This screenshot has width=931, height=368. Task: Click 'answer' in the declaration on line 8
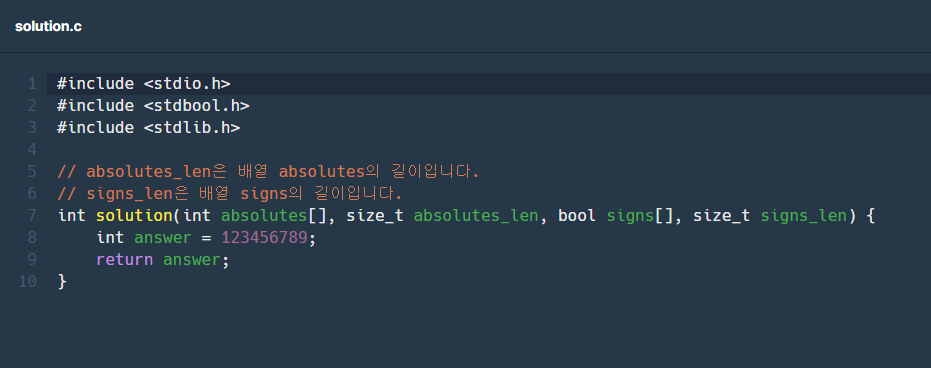163,238
